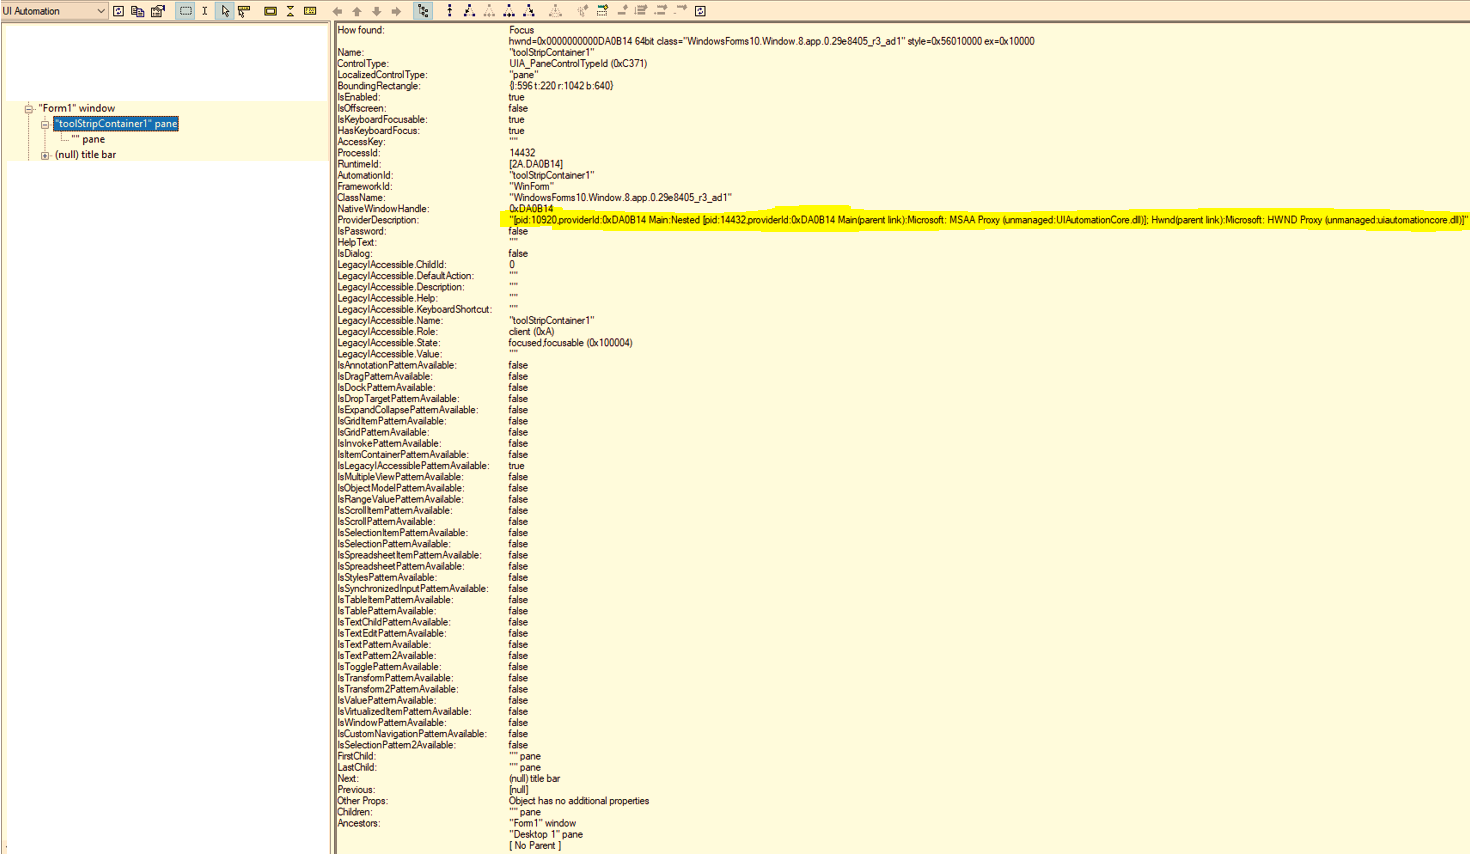This screenshot has height=854, width=1470.
Task: Collapse the "Form1" window tree node
Action: [x=29, y=108]
